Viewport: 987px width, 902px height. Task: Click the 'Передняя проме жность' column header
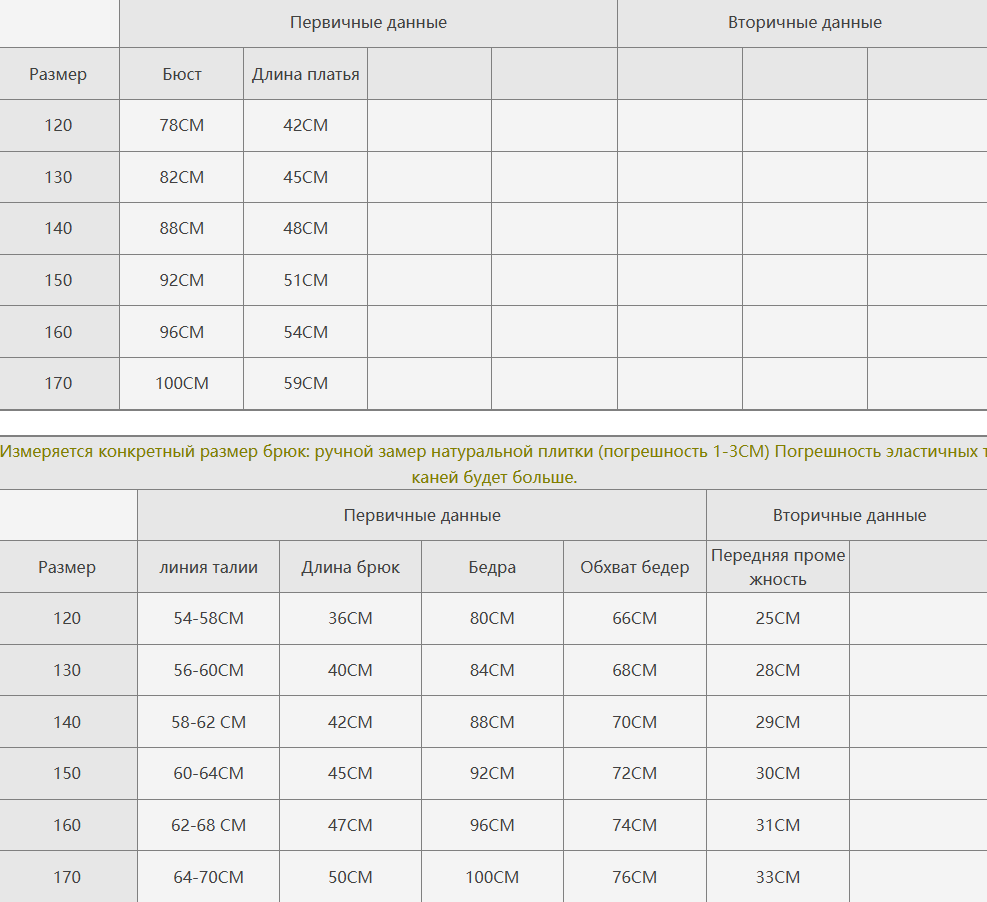pyautogui.click(x=777, y=567)
